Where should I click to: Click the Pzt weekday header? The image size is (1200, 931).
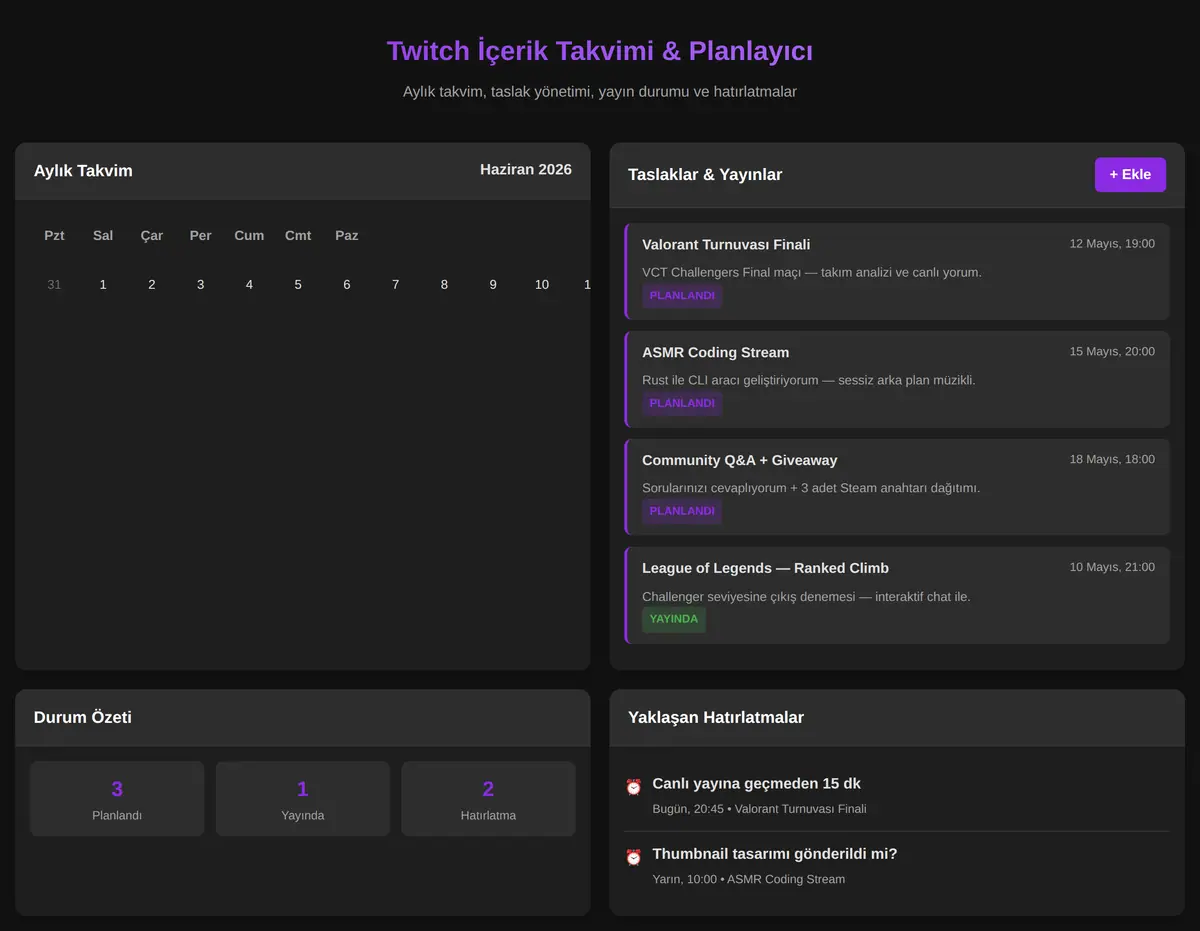click(54, 236)
